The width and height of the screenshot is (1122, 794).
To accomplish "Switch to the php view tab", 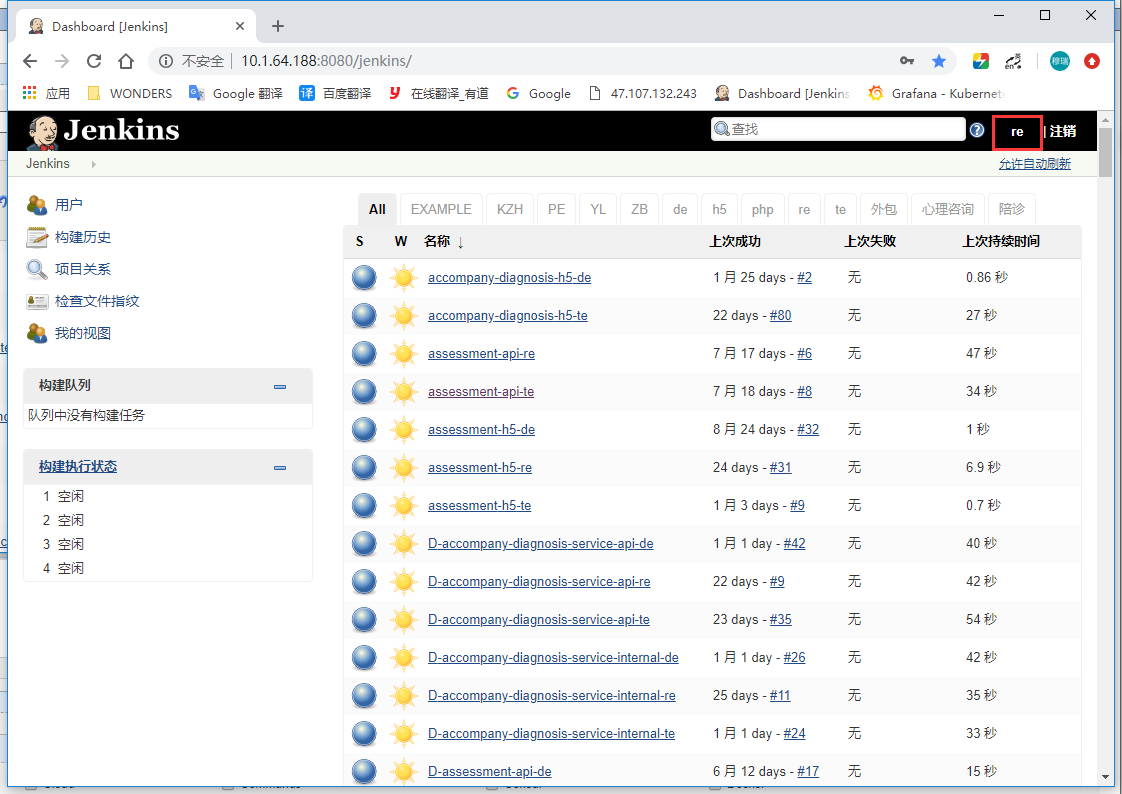I will click(762, 210).
